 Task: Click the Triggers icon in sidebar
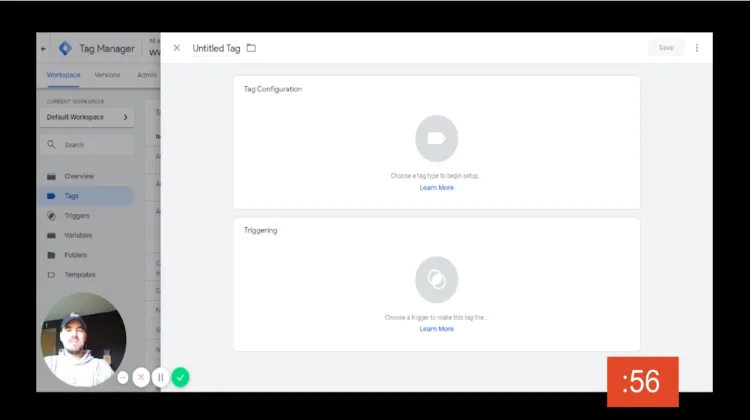tap(51, 216)
